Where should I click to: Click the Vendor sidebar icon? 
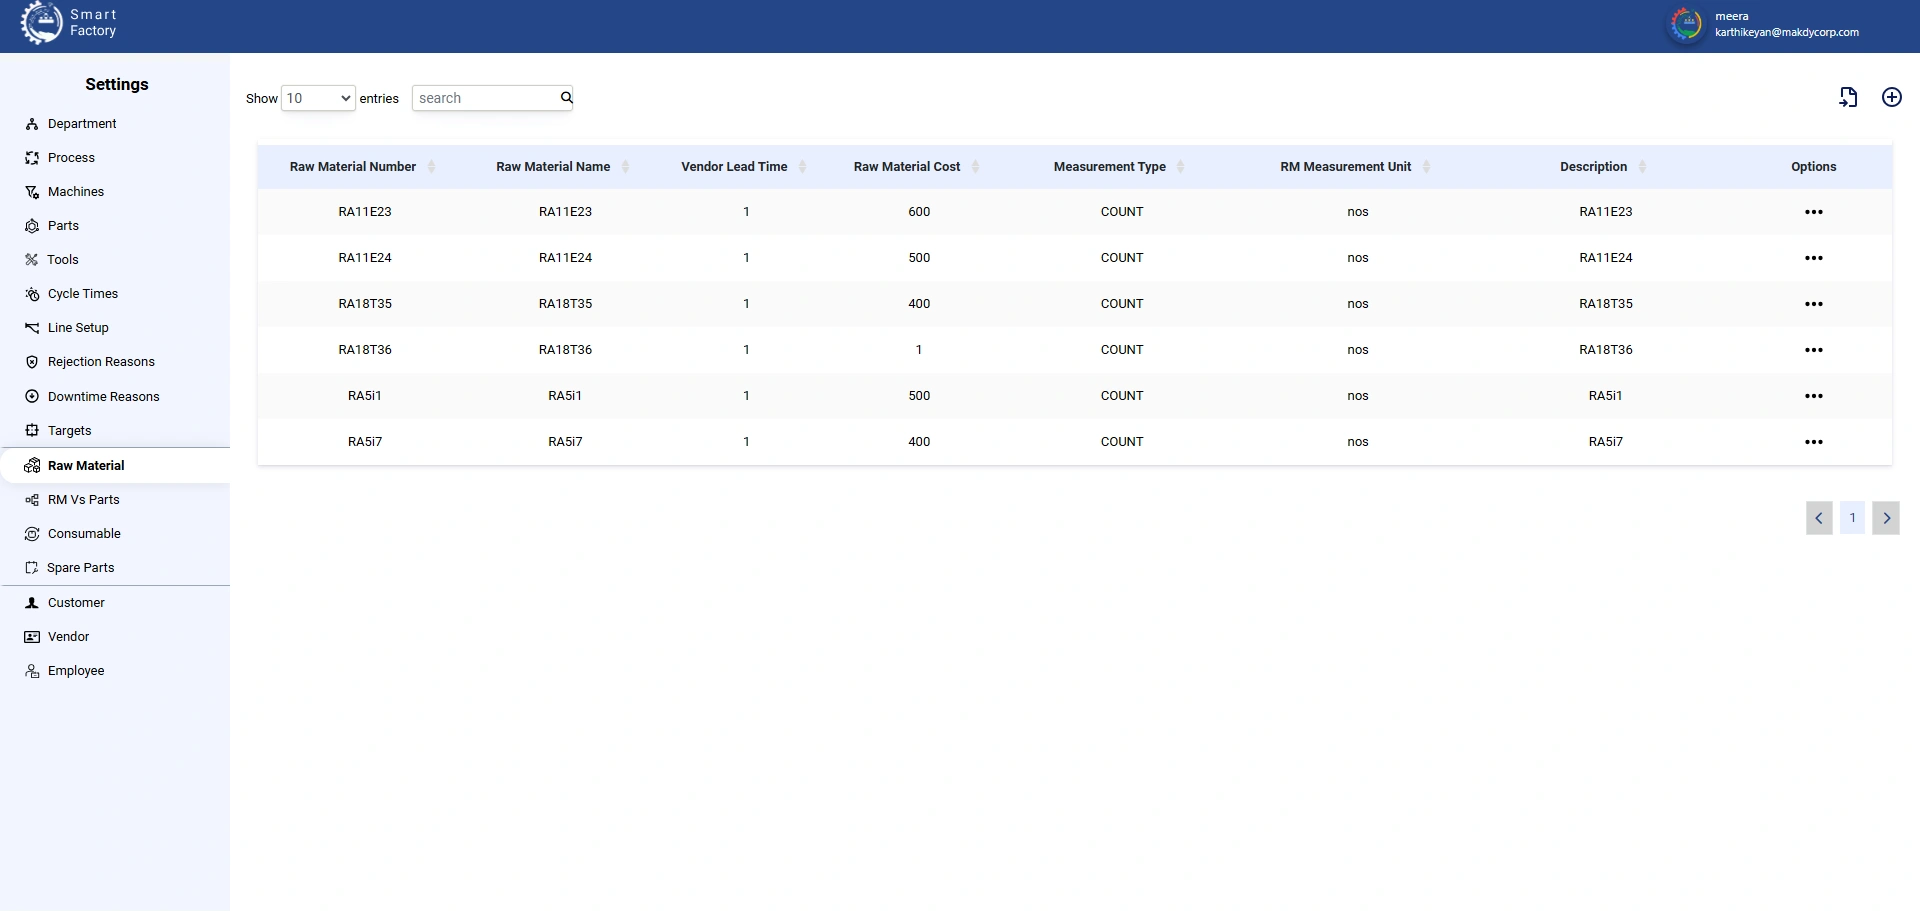(32, 637)
